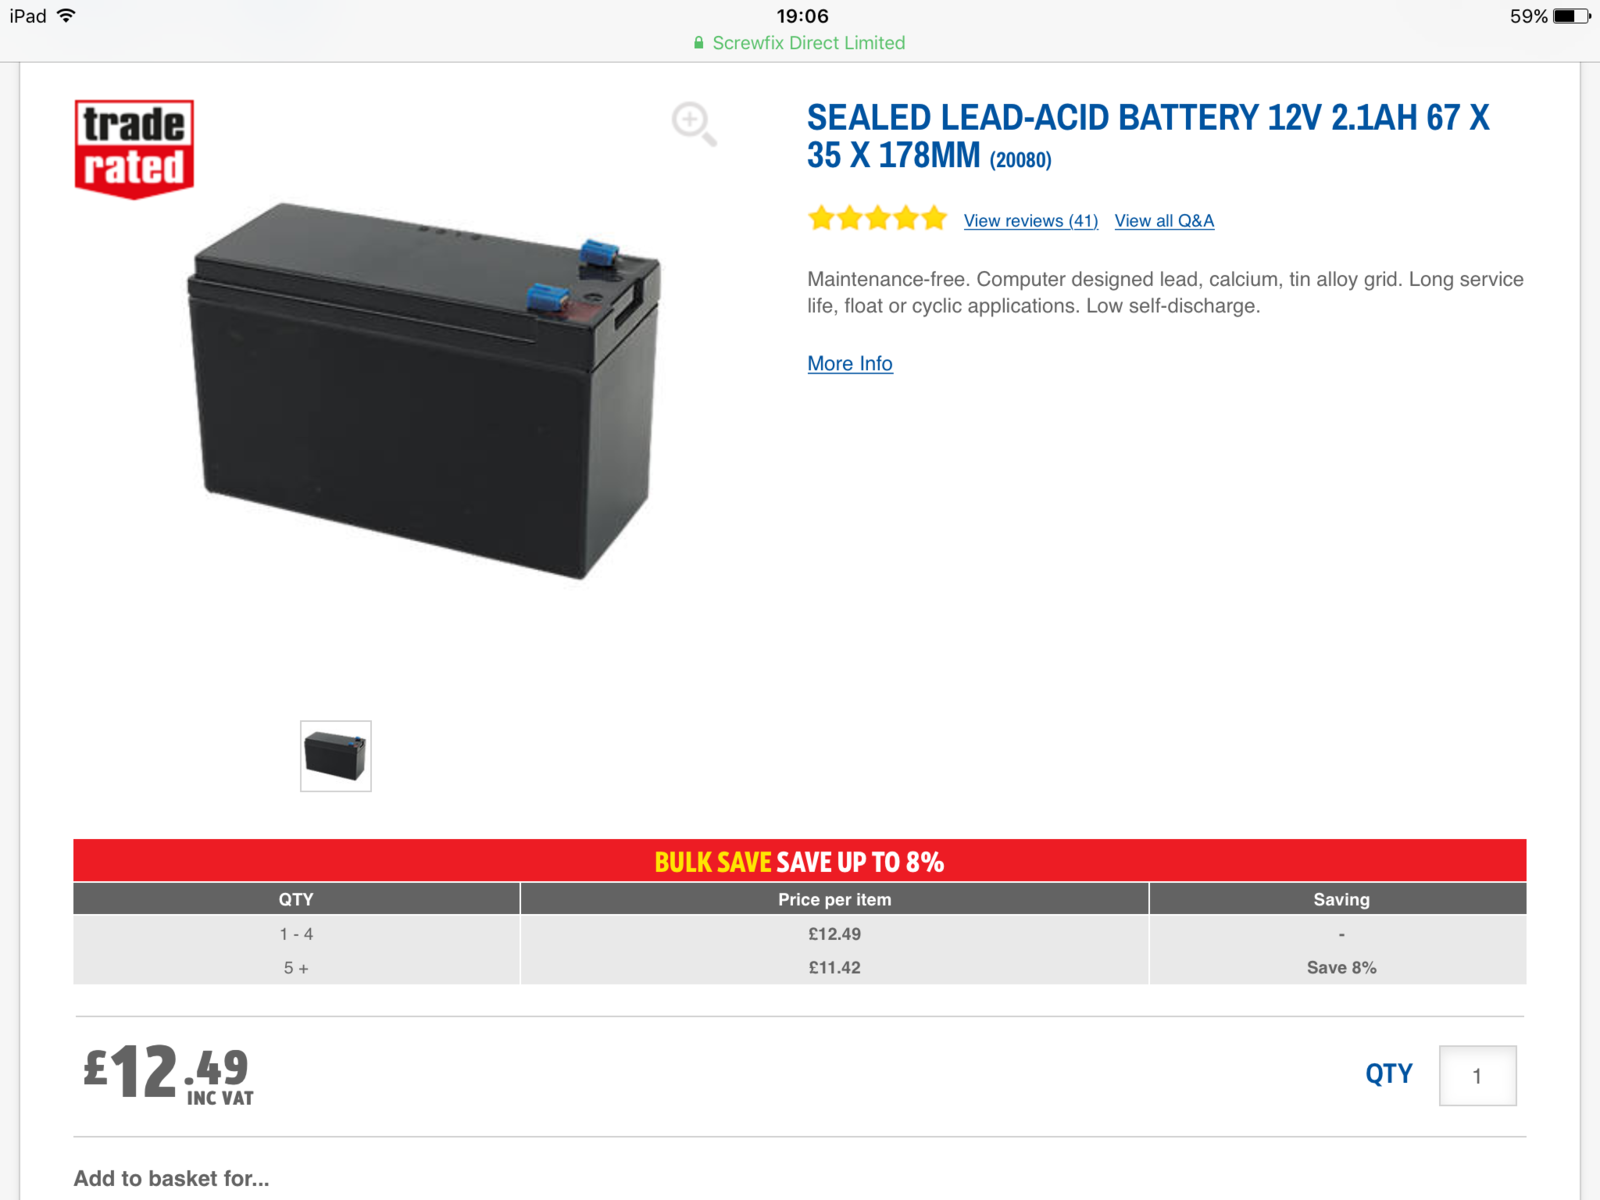1600x1200 pixels.
Task: Click the More Info link
Action: coord(850,364)
